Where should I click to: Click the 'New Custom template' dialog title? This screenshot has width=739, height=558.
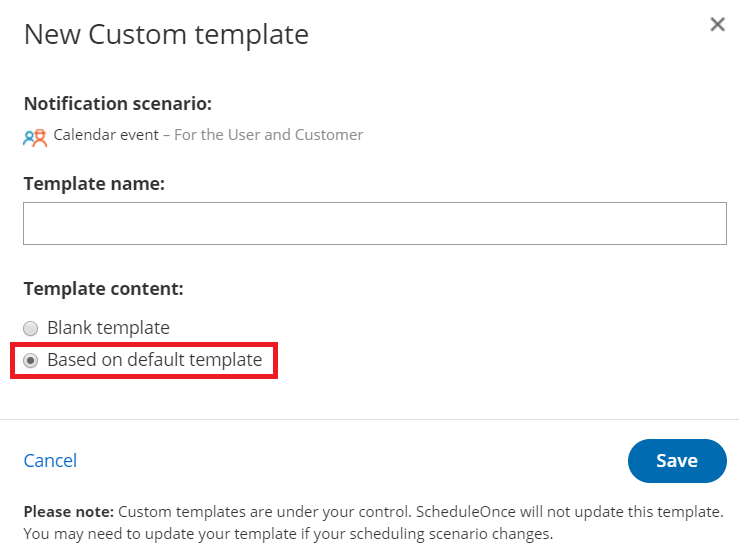(x=166, y=35)
